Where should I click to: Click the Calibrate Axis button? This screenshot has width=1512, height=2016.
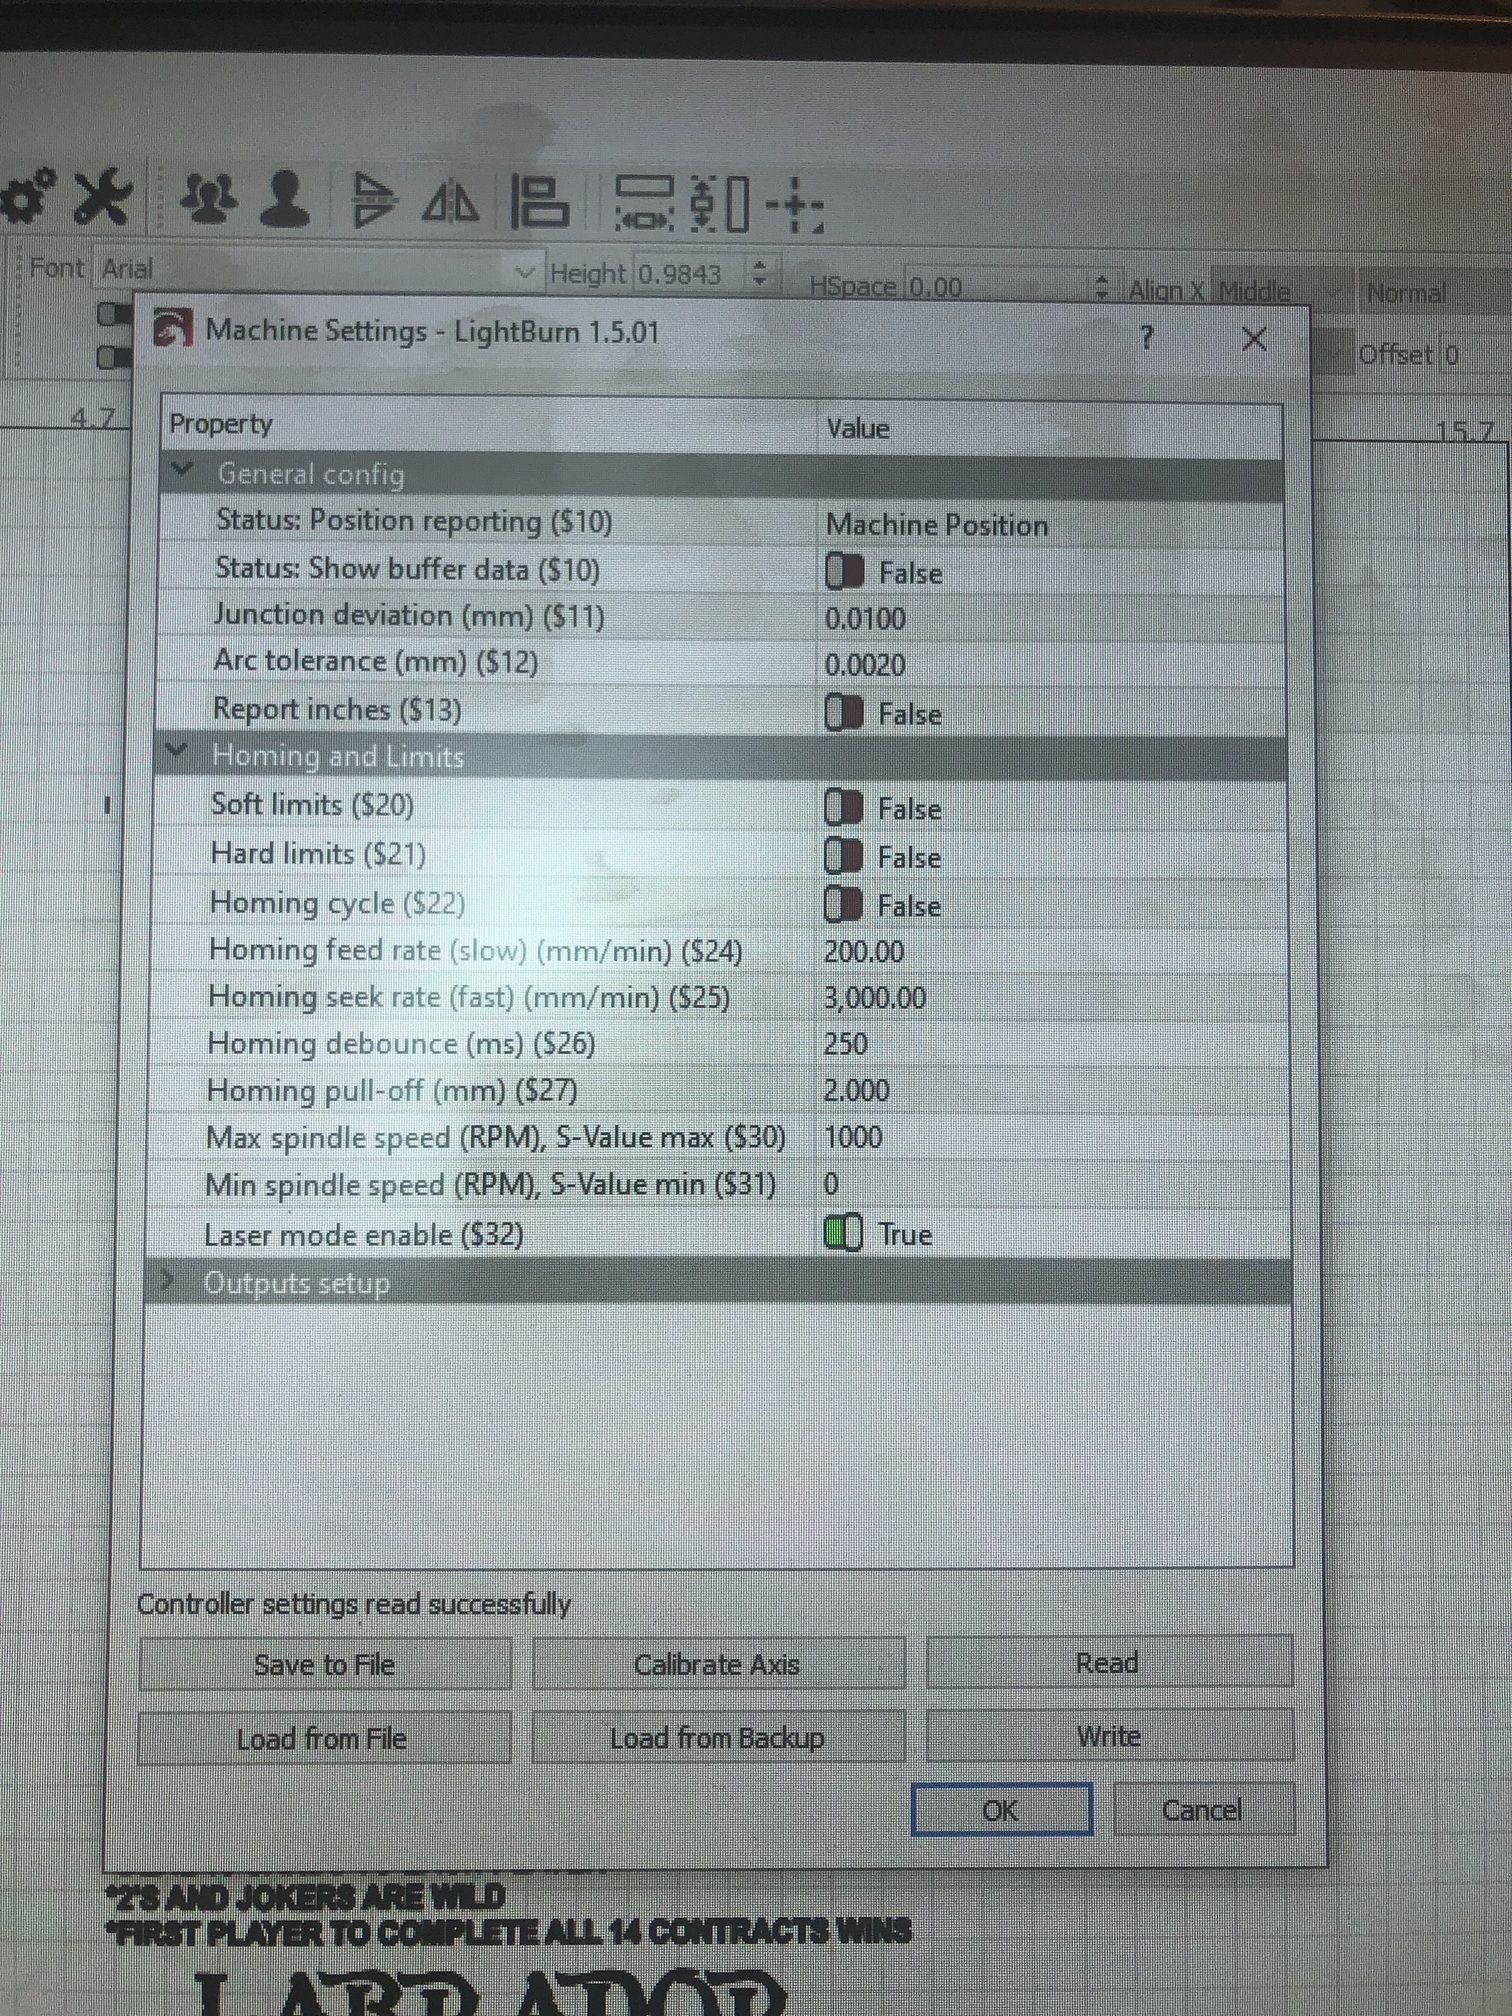tap(718, 1664)
